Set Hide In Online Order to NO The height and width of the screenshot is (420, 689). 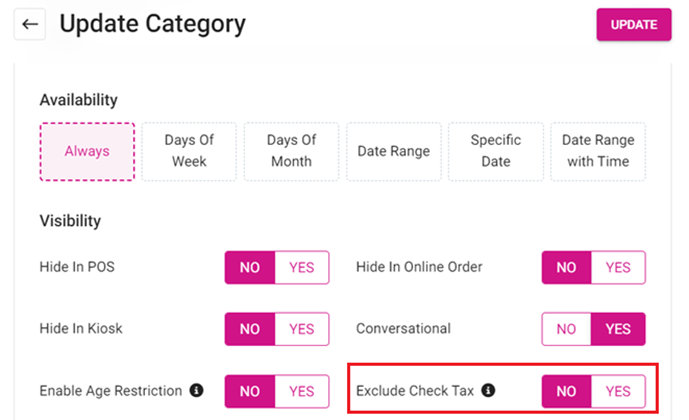pos(567,267)
